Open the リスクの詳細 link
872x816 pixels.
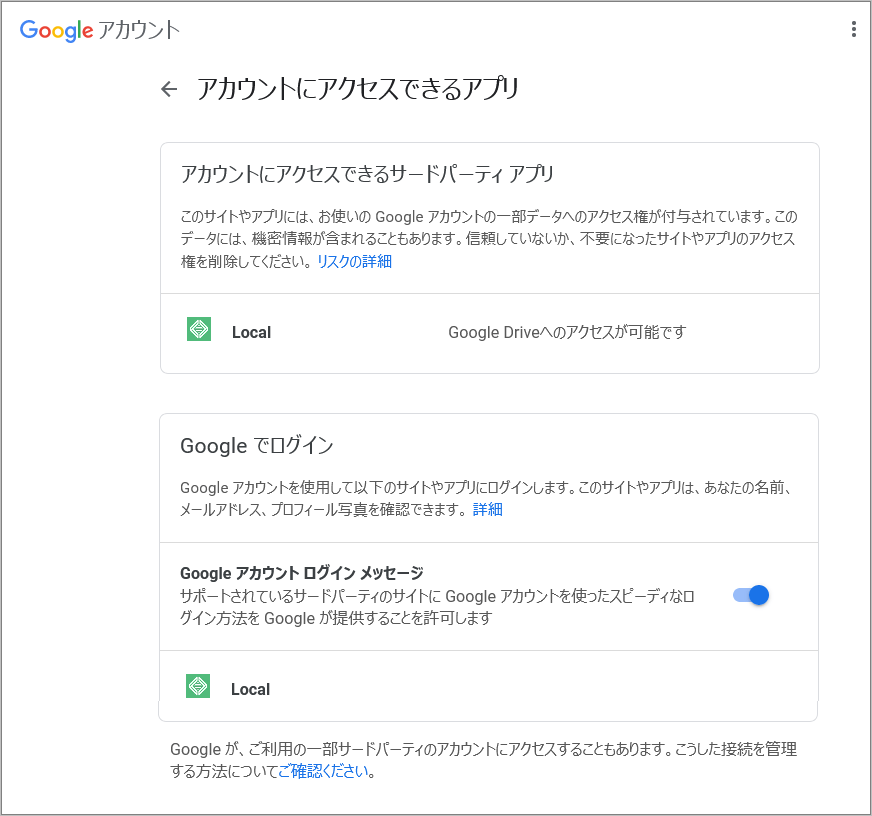(355, 261)
